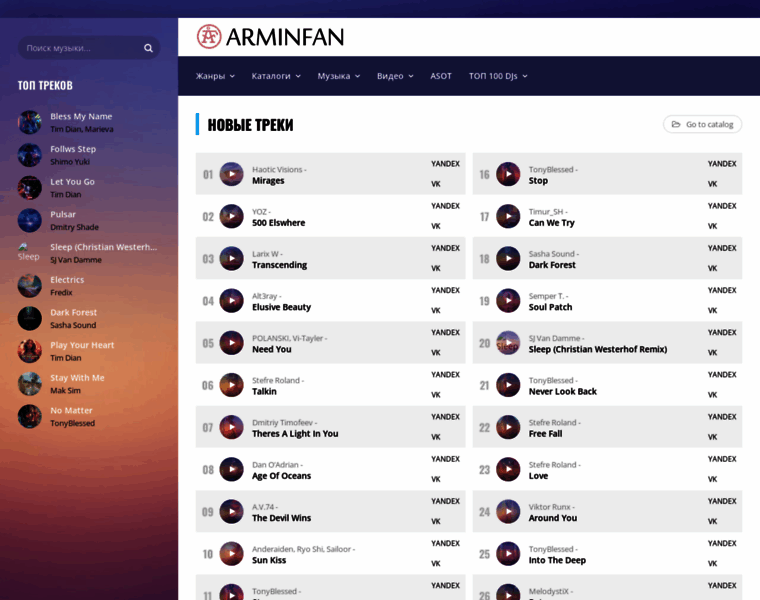The image size is (760, 600).
Task: Open the ARMINFAN logo homepage
Action: [270, 37]
